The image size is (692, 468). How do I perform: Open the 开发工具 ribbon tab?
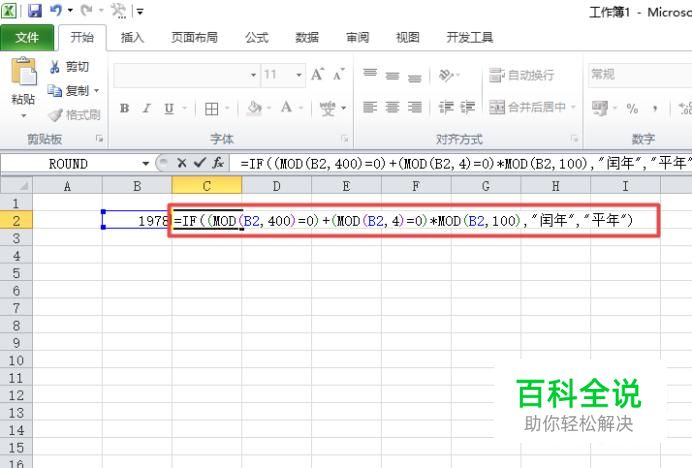click(469, 38)
